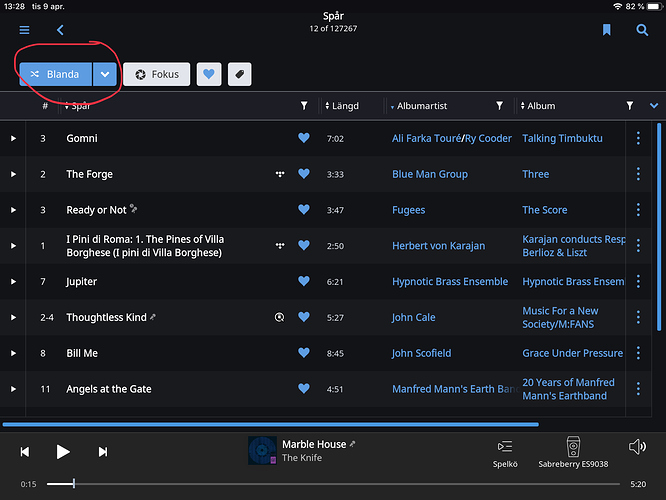Expand the Blanda dropdown arrow
This screenshot has height=500, width=666.
[104, 74]
